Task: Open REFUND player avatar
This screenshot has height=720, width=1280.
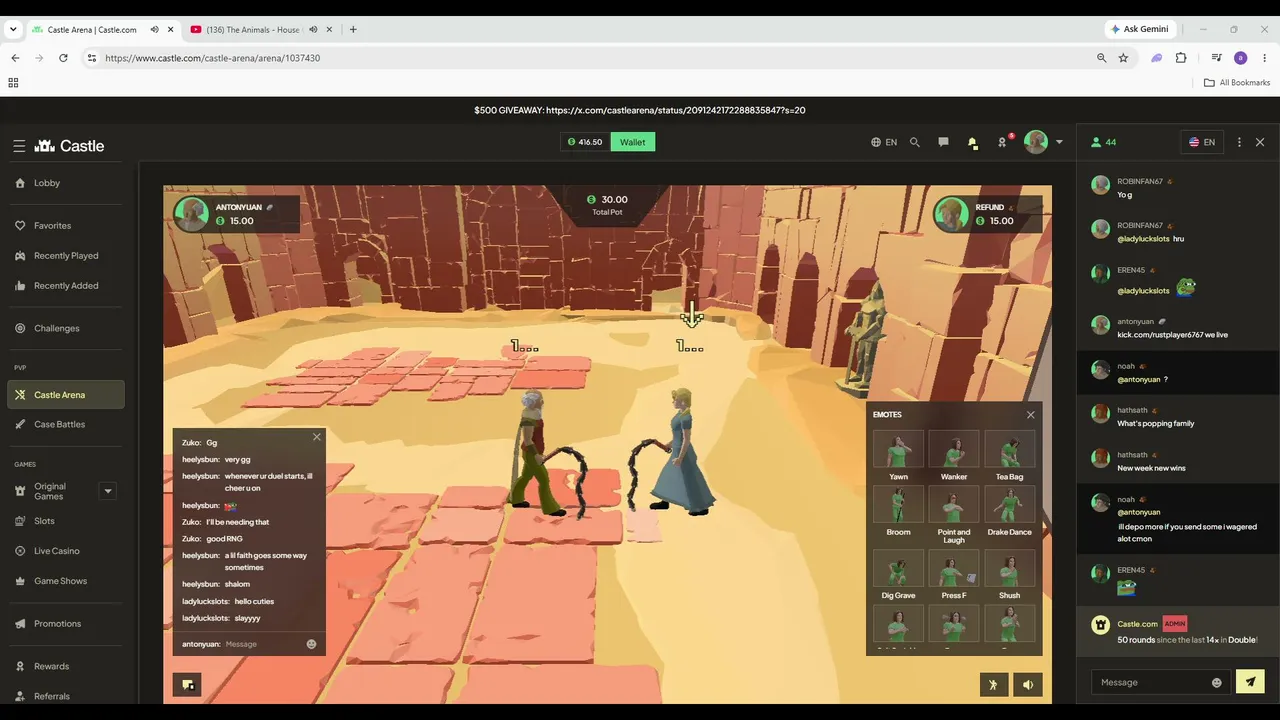Action: tap(950, 214)
